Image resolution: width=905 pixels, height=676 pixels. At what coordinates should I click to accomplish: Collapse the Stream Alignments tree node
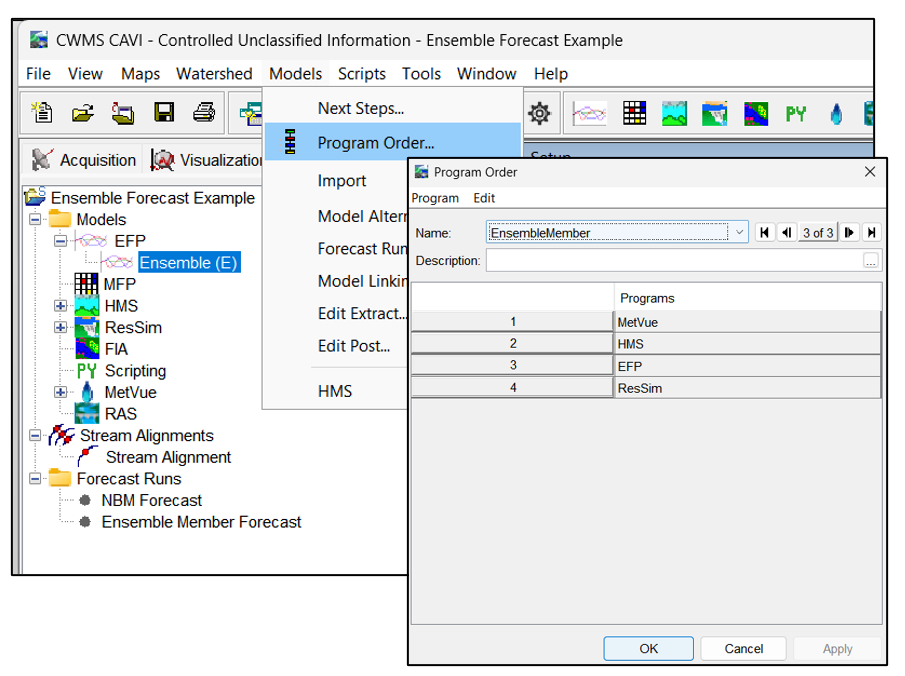35,435
